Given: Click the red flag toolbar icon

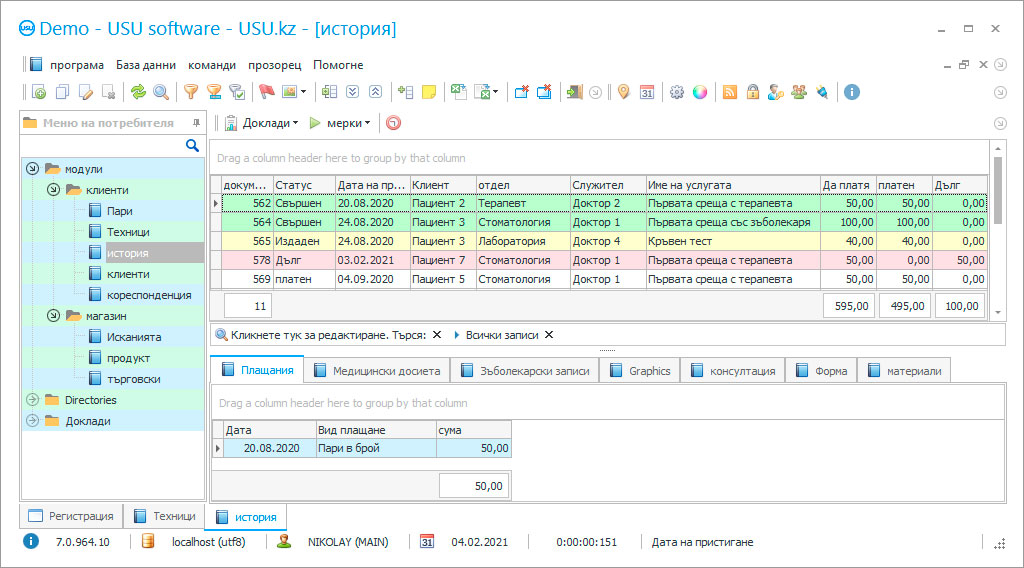Looking at the screenshot, I should click(x=266, y=92).
